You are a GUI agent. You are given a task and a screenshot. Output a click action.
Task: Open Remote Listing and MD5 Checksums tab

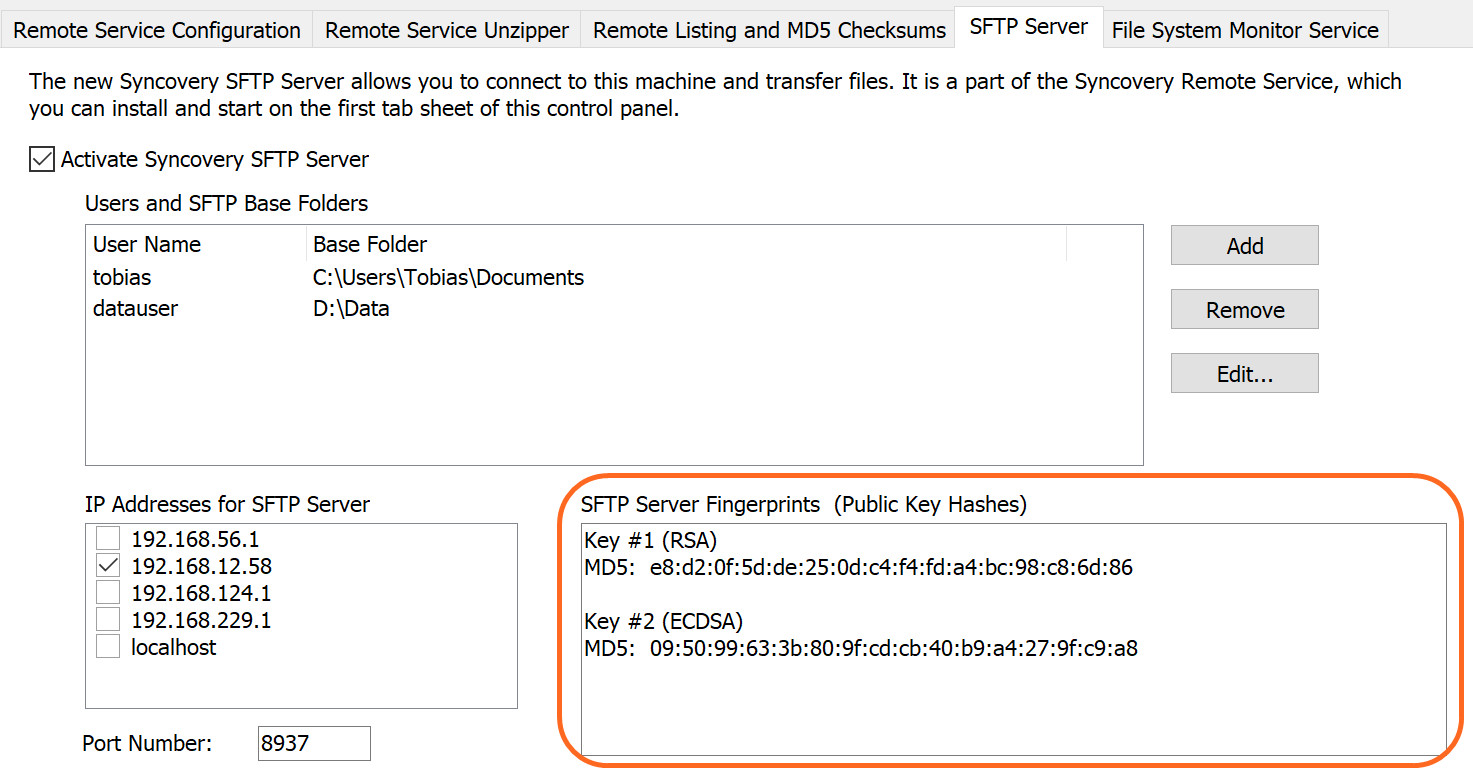point(769,31)
